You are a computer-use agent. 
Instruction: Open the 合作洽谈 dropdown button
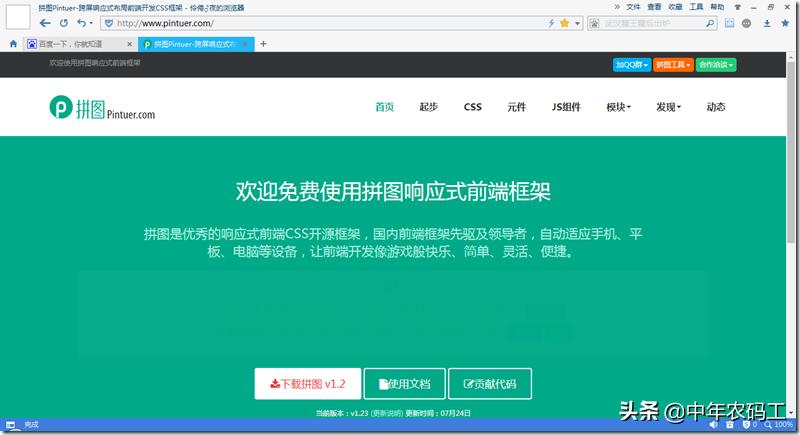[x=716, y=65]
